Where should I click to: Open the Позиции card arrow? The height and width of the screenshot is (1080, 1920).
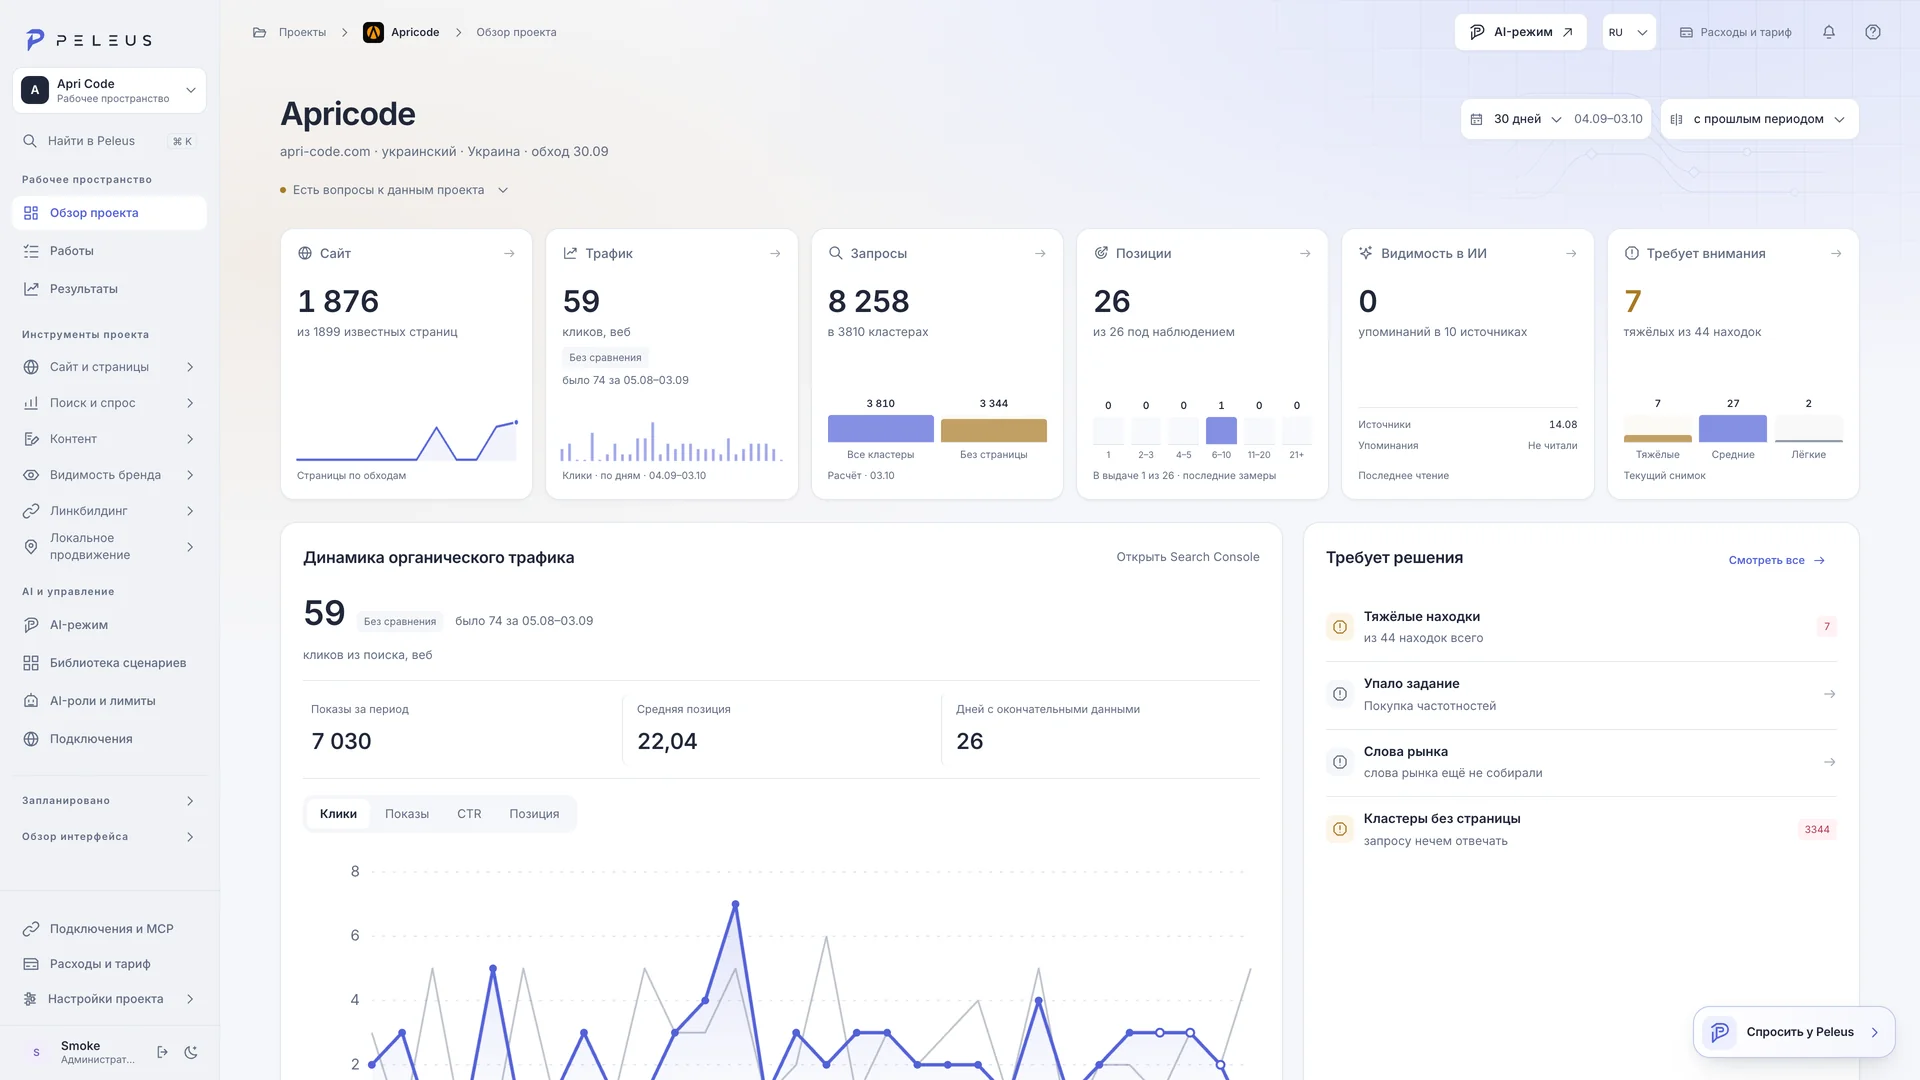coord(1305,254)
